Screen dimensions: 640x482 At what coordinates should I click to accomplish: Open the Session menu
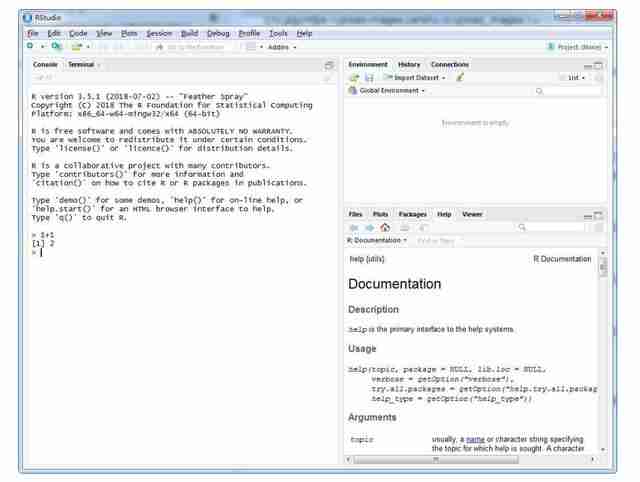[x=159, y=33]
